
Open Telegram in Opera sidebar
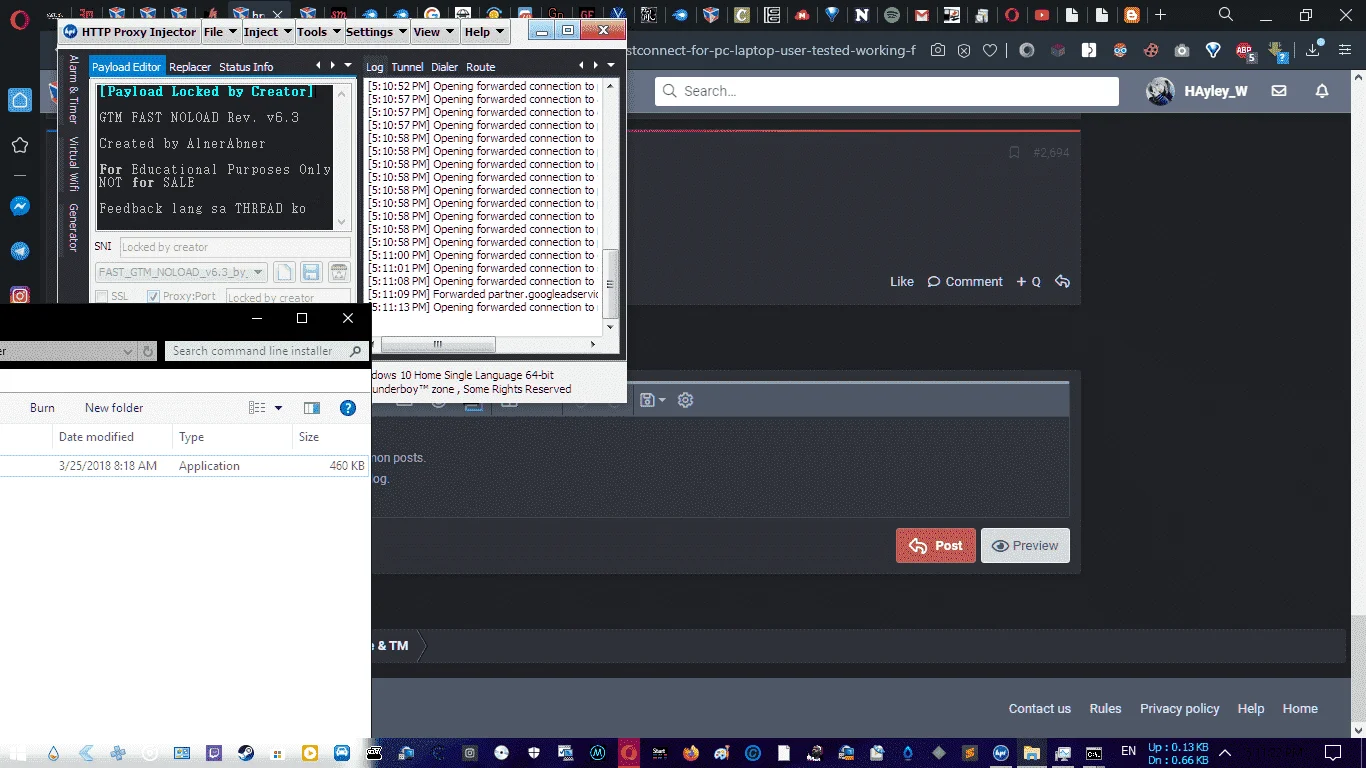(19, 251)
